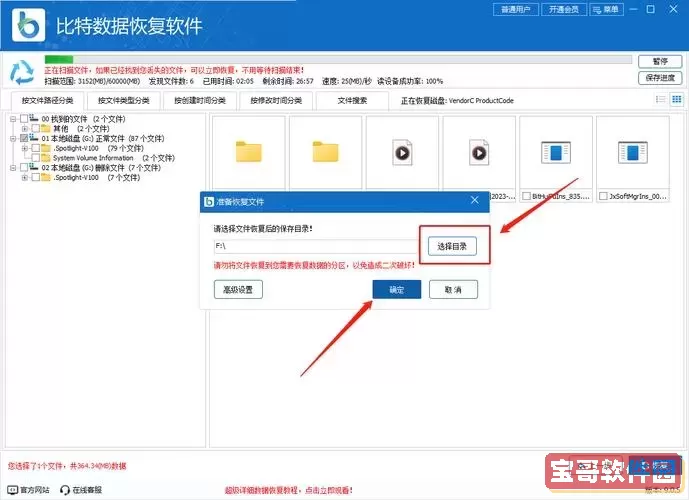Select the JxSoftMgrIns installer icon

point(633,152)
